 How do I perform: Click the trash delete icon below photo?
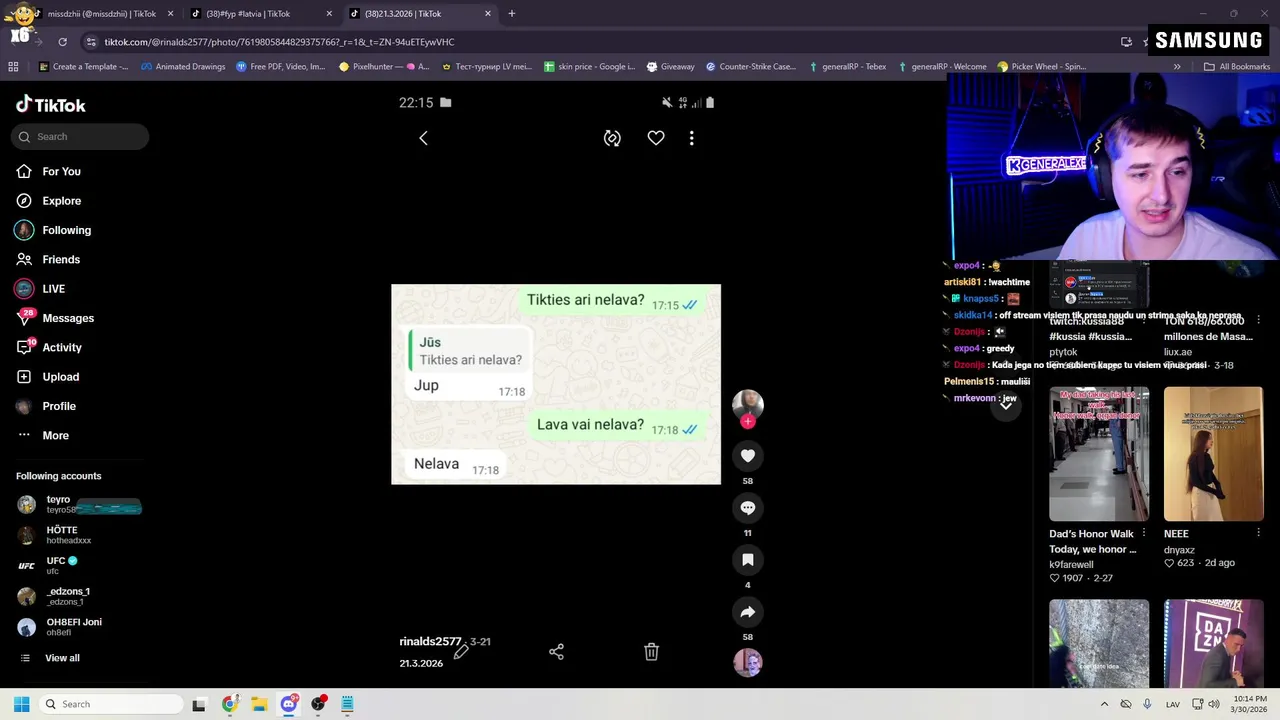tap(651, 652)
